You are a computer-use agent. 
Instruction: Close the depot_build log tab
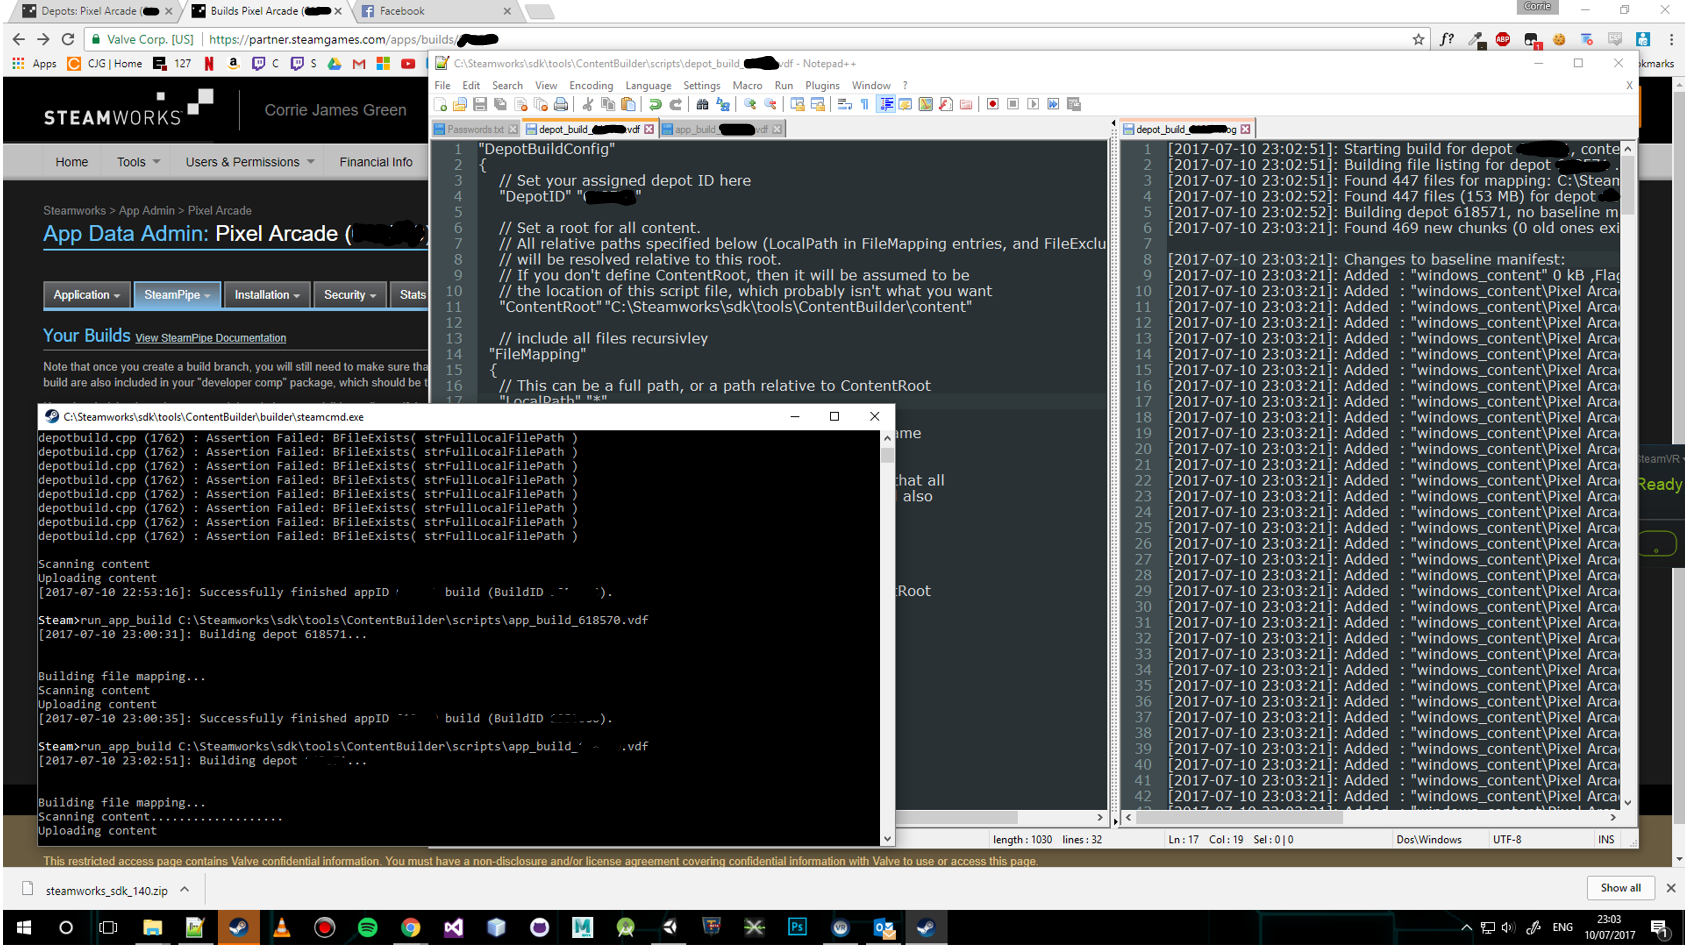(x=1245, y=129)
